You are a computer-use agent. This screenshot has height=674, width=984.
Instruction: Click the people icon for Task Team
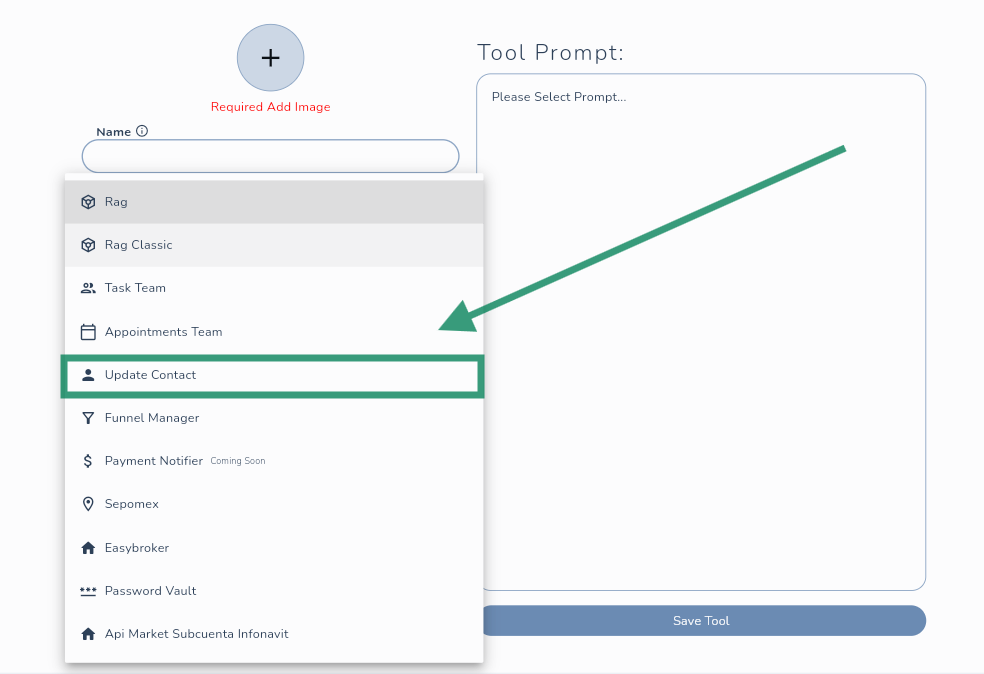tap(88, 288)
